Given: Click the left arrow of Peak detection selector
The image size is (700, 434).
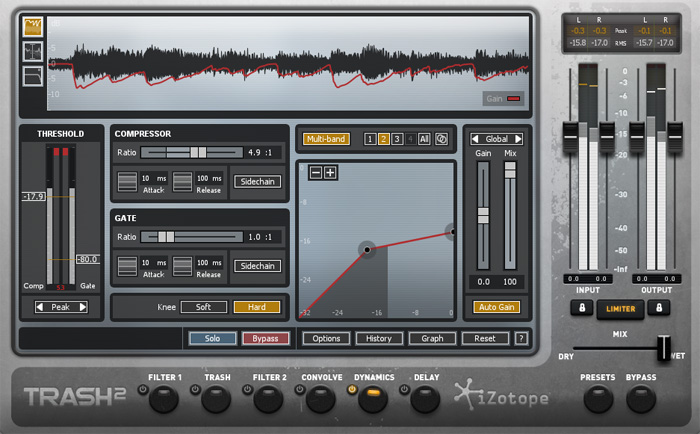Looking at the screenshot, I should [40, 307].
